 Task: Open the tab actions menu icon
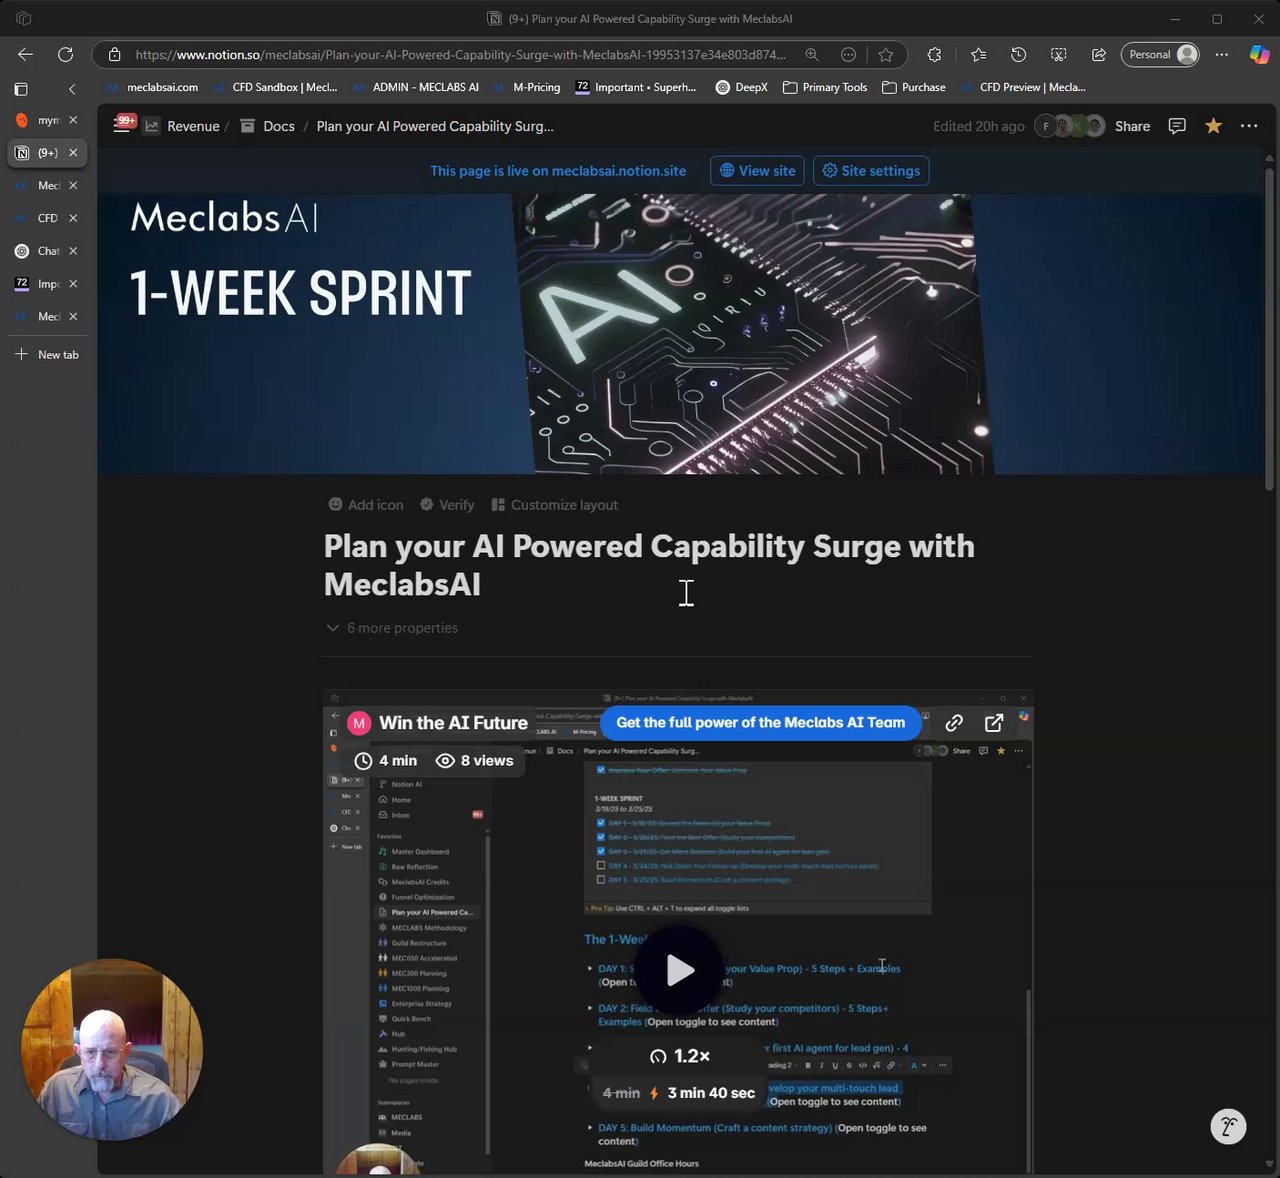click(x=21, y=89)
